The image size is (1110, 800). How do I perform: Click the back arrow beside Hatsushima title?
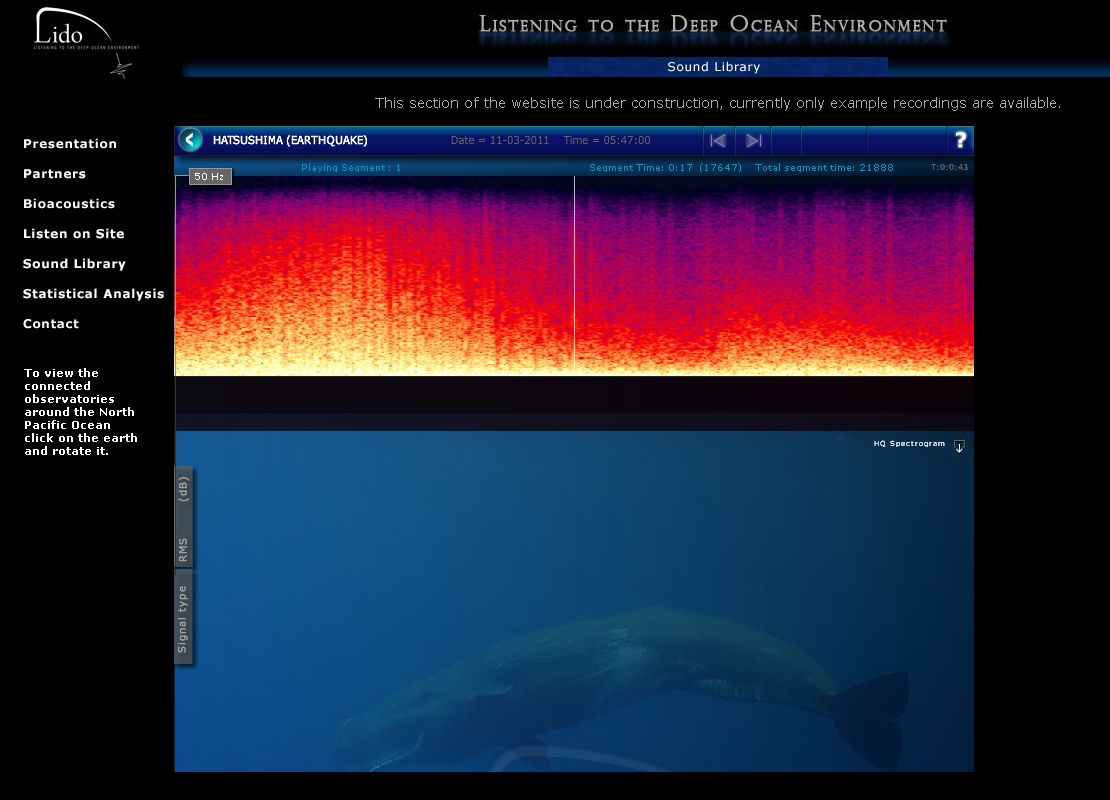190,140
